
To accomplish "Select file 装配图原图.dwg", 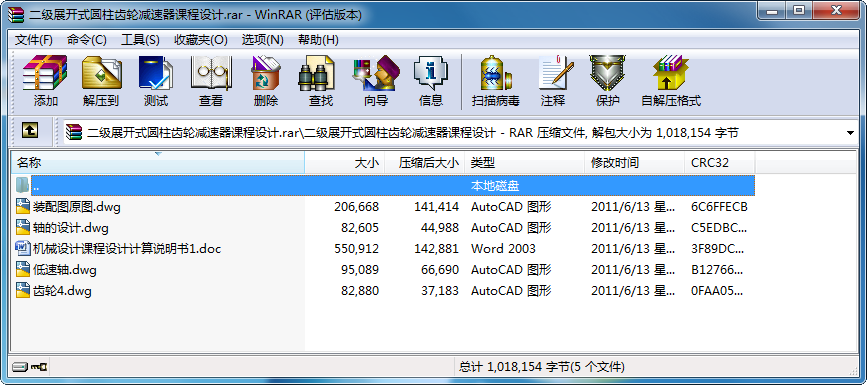I will 76,207.
